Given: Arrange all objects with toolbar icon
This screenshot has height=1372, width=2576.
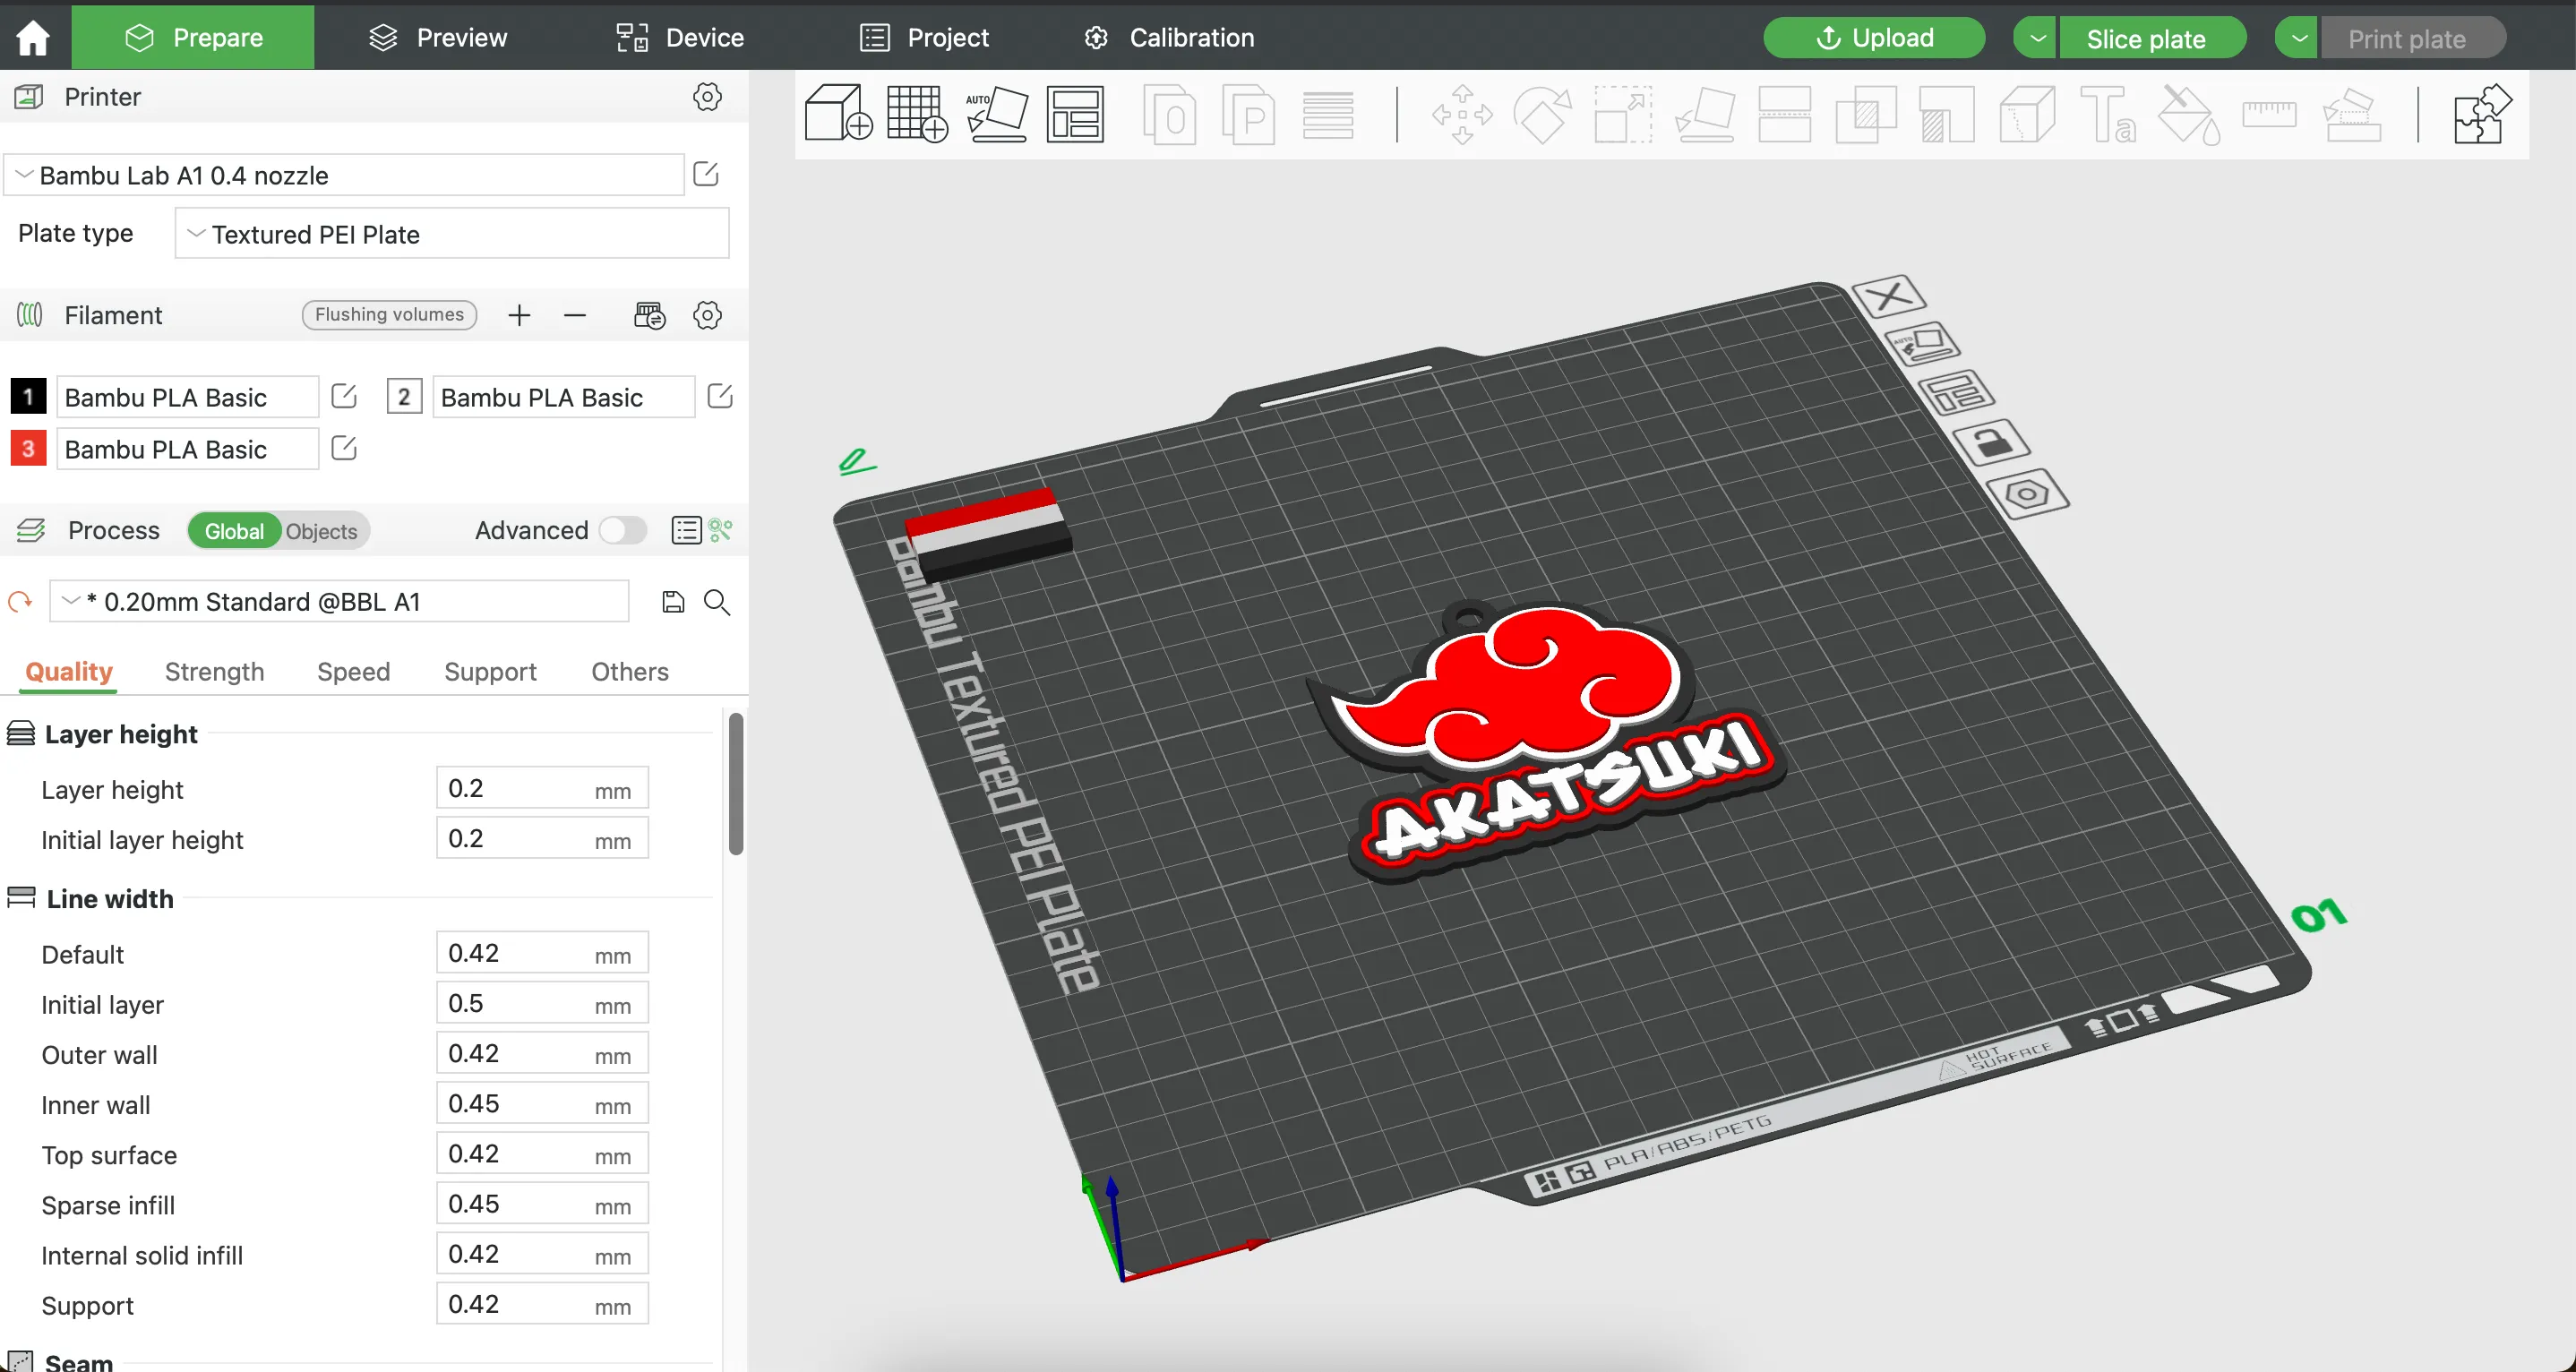Looking at the screenshot, I should [x=1075, y=114].
